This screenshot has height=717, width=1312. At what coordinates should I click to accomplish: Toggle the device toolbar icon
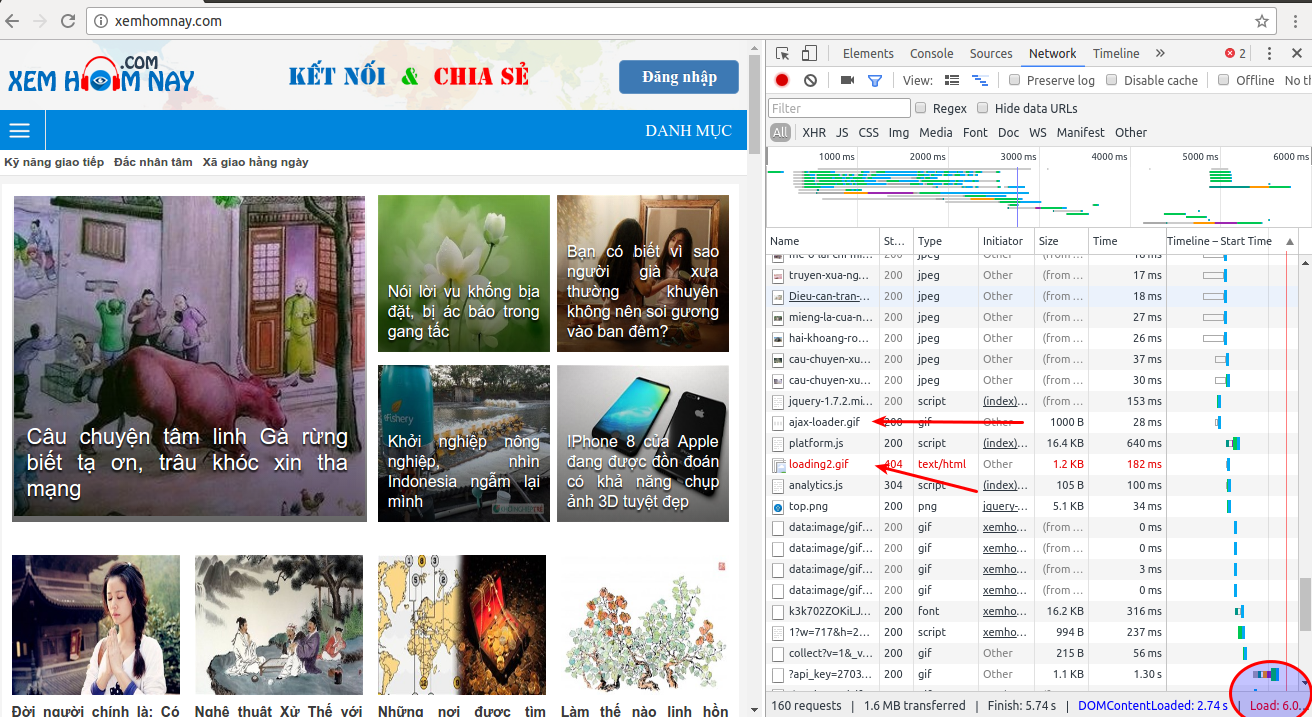pyautogui.click(x=809, y=54)
